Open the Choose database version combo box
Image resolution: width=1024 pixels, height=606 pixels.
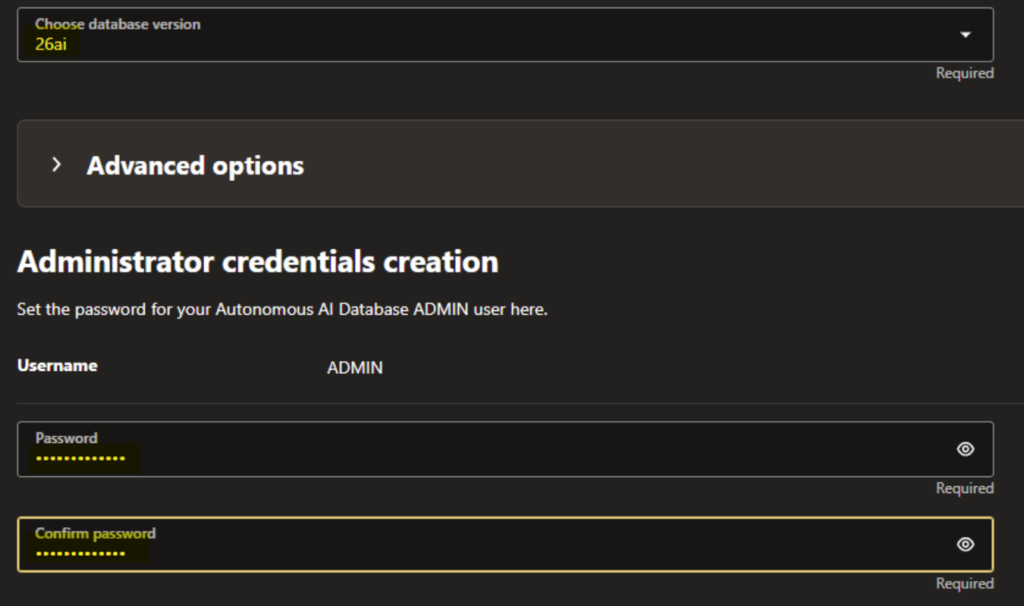[500, 35]
